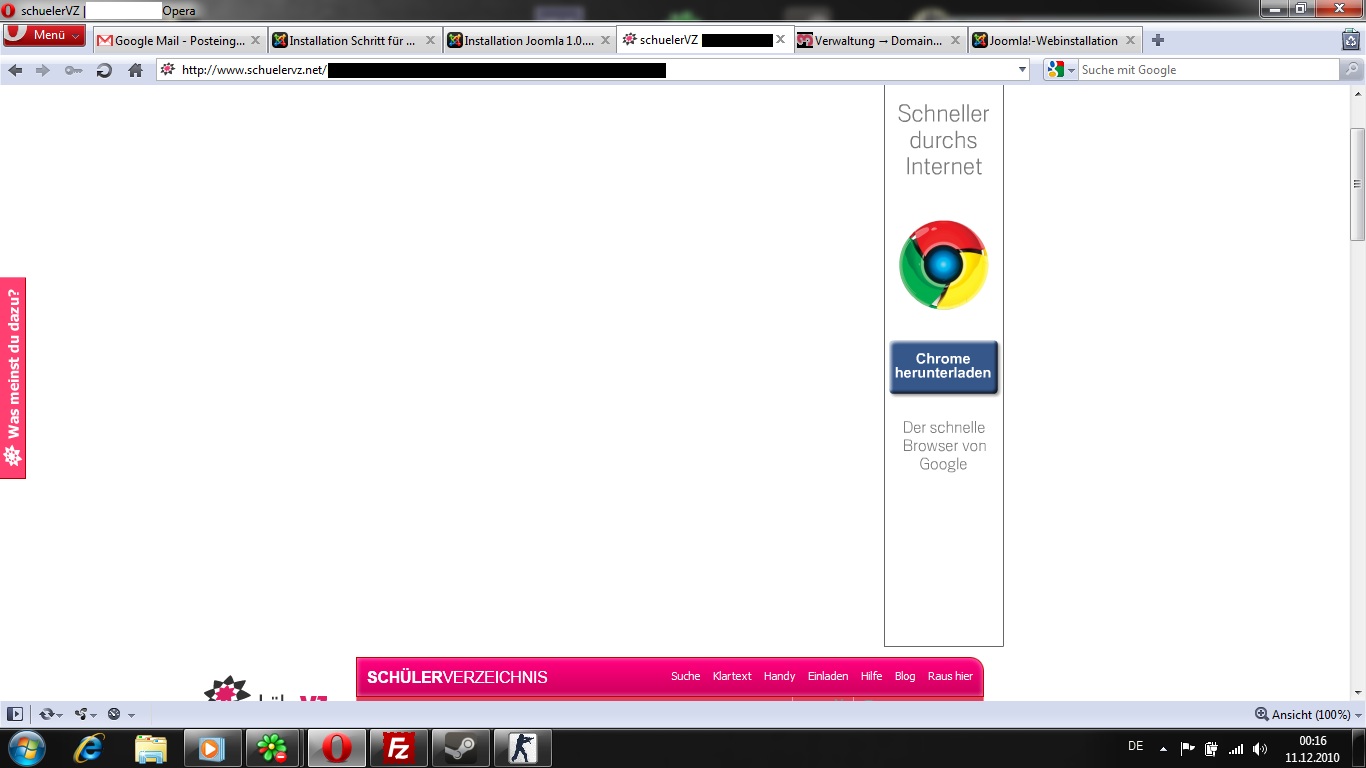This screenshot has height=768, width=1366.
Task: Click the Suche link in pink header
Action: [x=685, y=676]
